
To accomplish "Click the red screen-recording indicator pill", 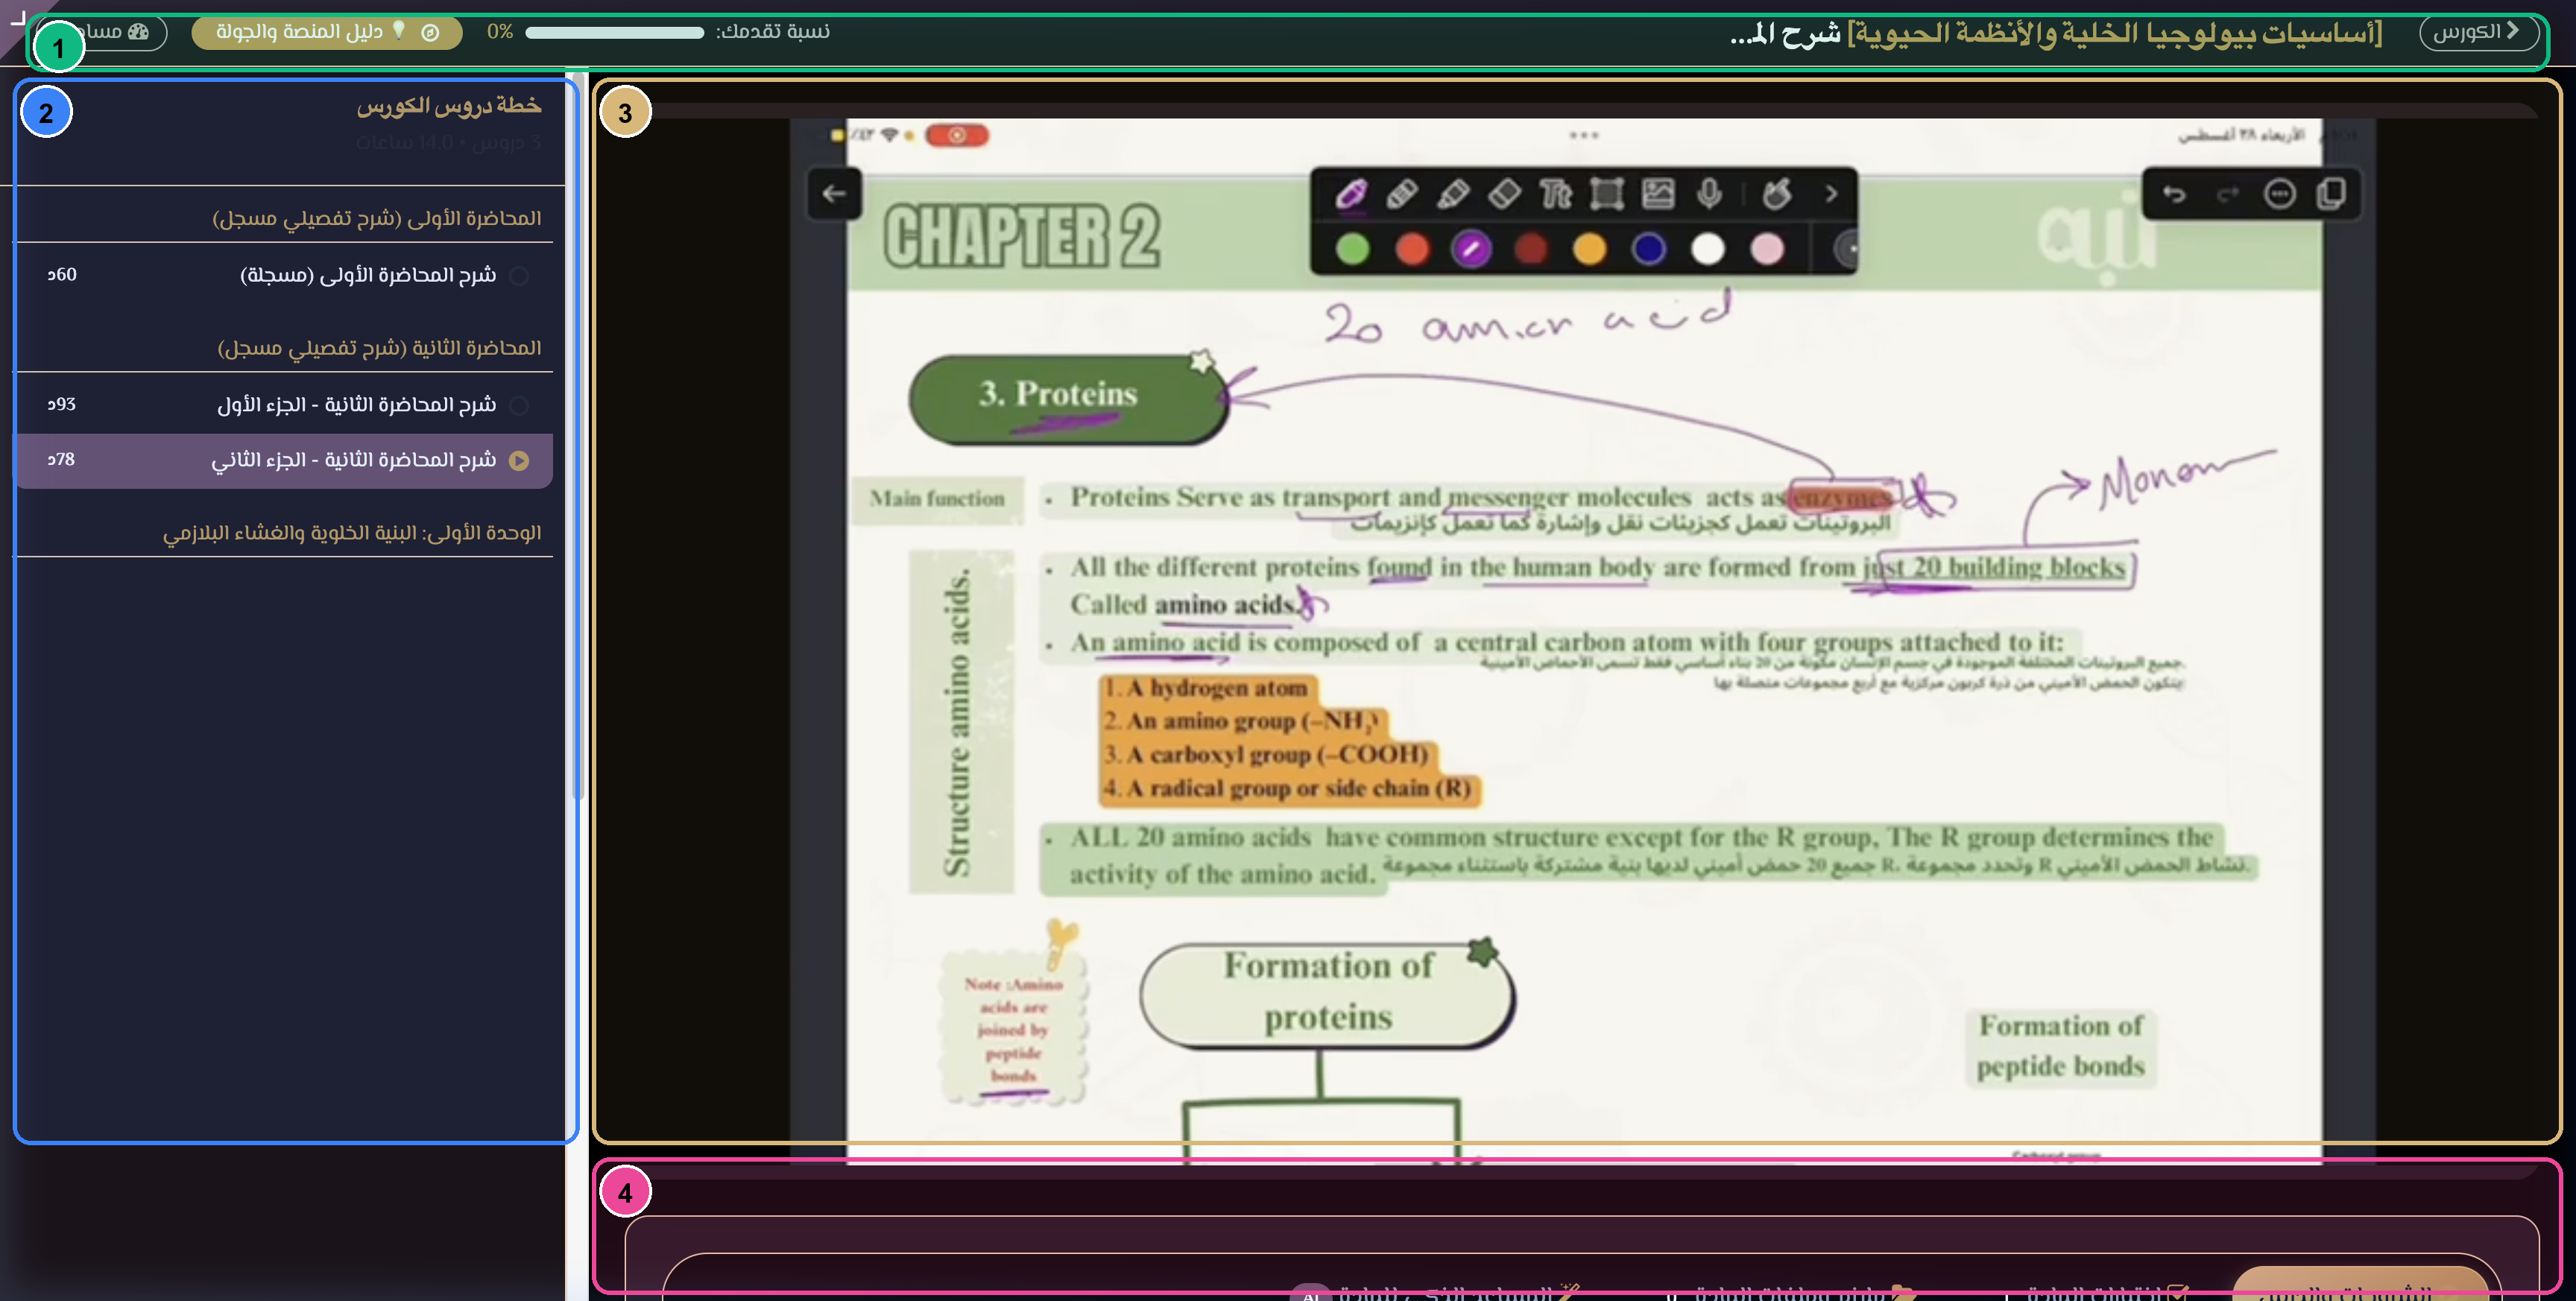I will pyautogui.click(x=957, y=135).
